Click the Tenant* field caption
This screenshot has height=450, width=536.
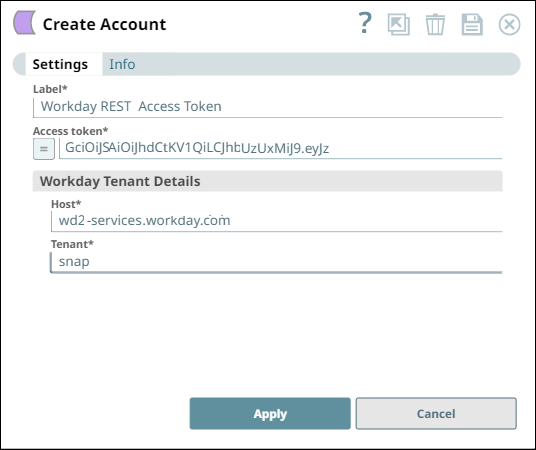[x=72, y=244]
